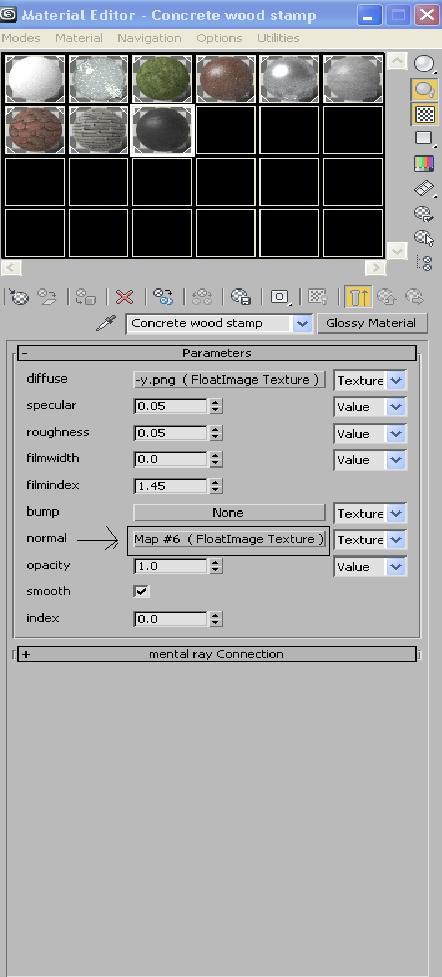Collapse the Parameters rollout
The width and height of the screenshot is (442, 977).
pyautogui.click(x=217, y=353)
